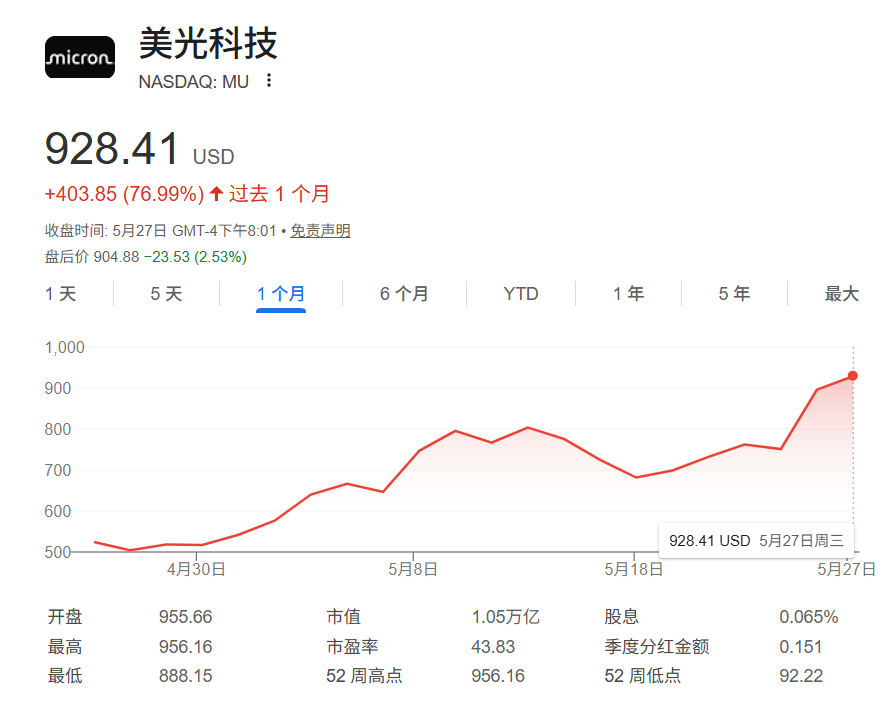
Task: Click the −23.53 (2.53%) after-hours change
Action: 195,257
